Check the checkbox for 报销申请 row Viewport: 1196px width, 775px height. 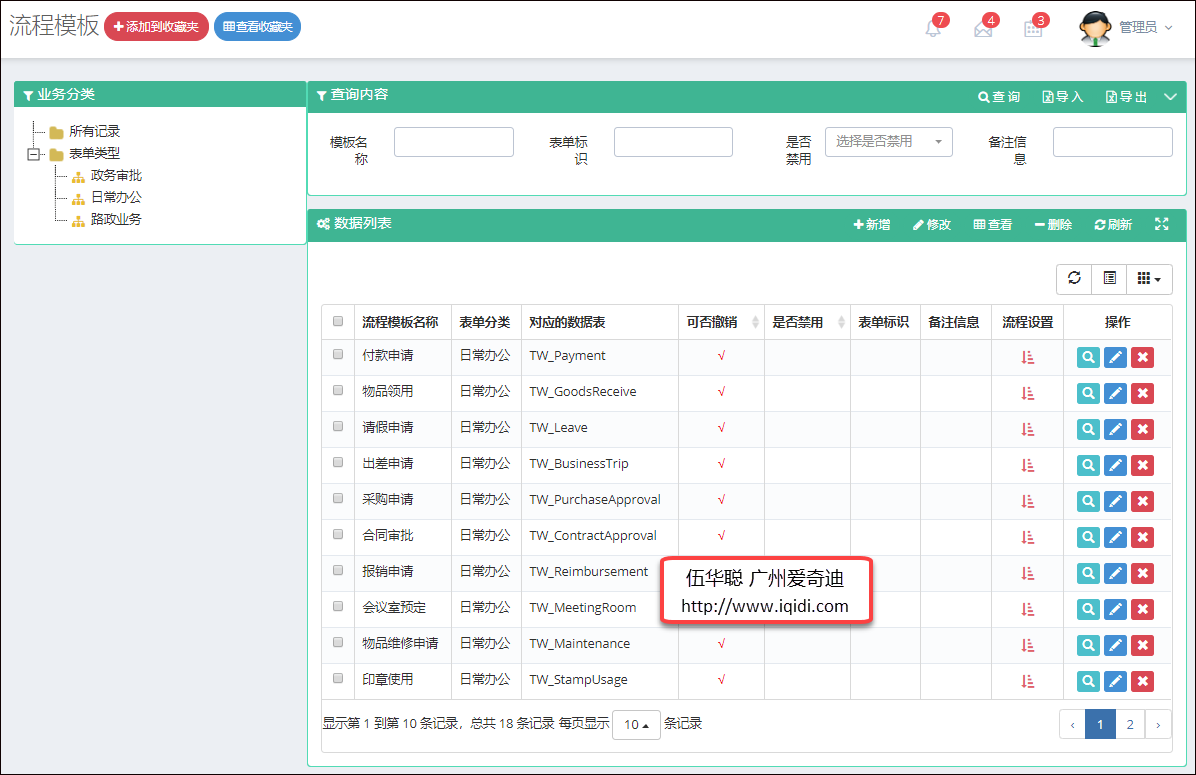tap(338, 570)
